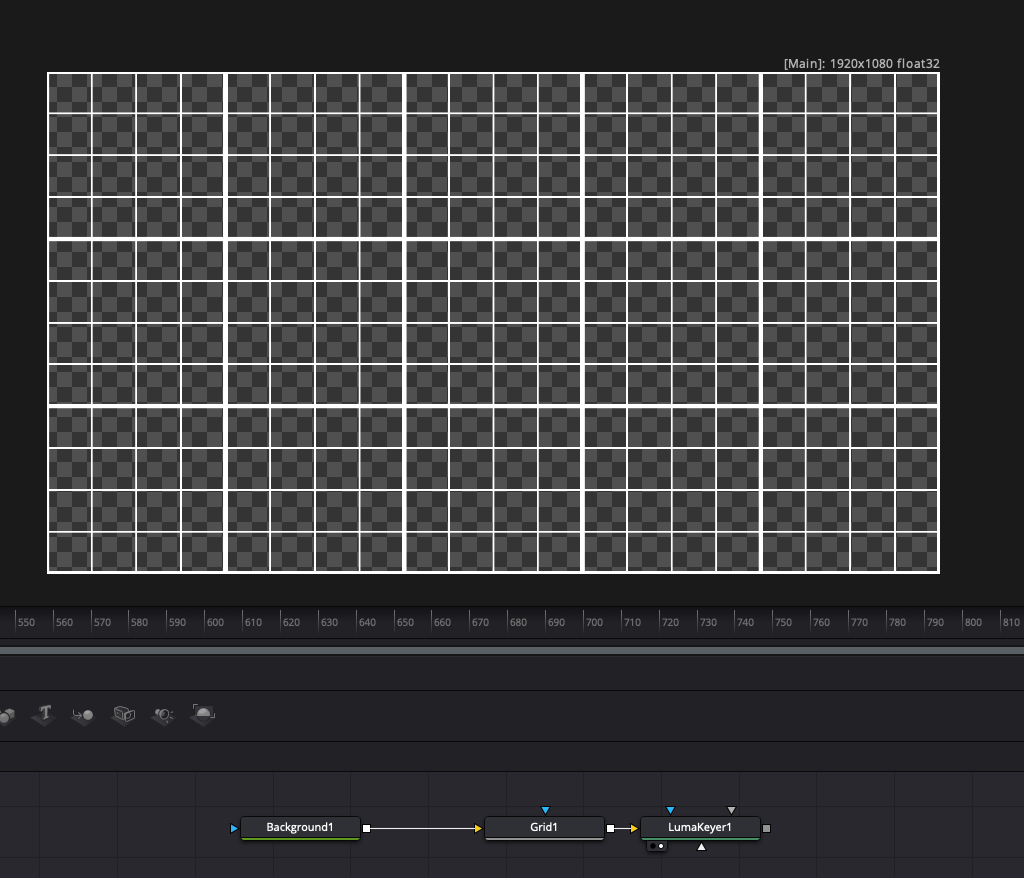Jump to frame 700 on the time ruler
Screen dimensions: 1024x878
(594, 622)
